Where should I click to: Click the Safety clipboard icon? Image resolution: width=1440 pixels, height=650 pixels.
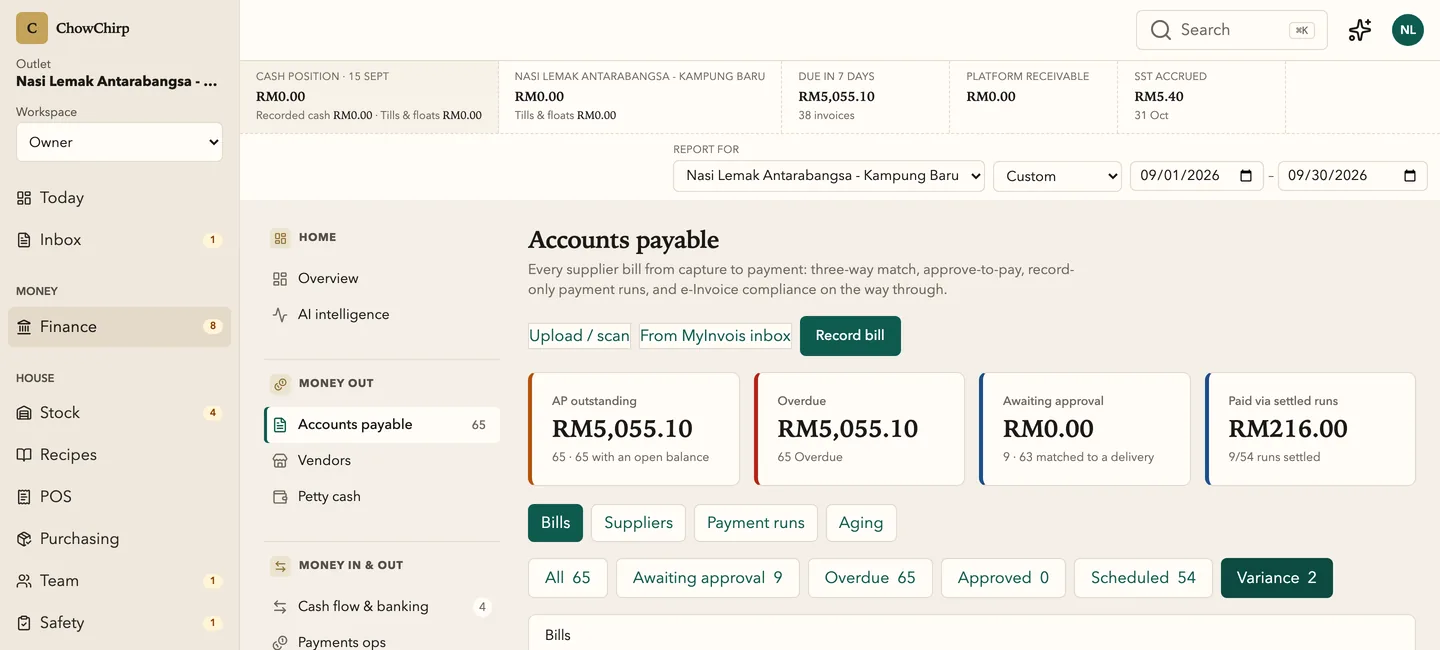pyautogui.click(x=24, y=623)
